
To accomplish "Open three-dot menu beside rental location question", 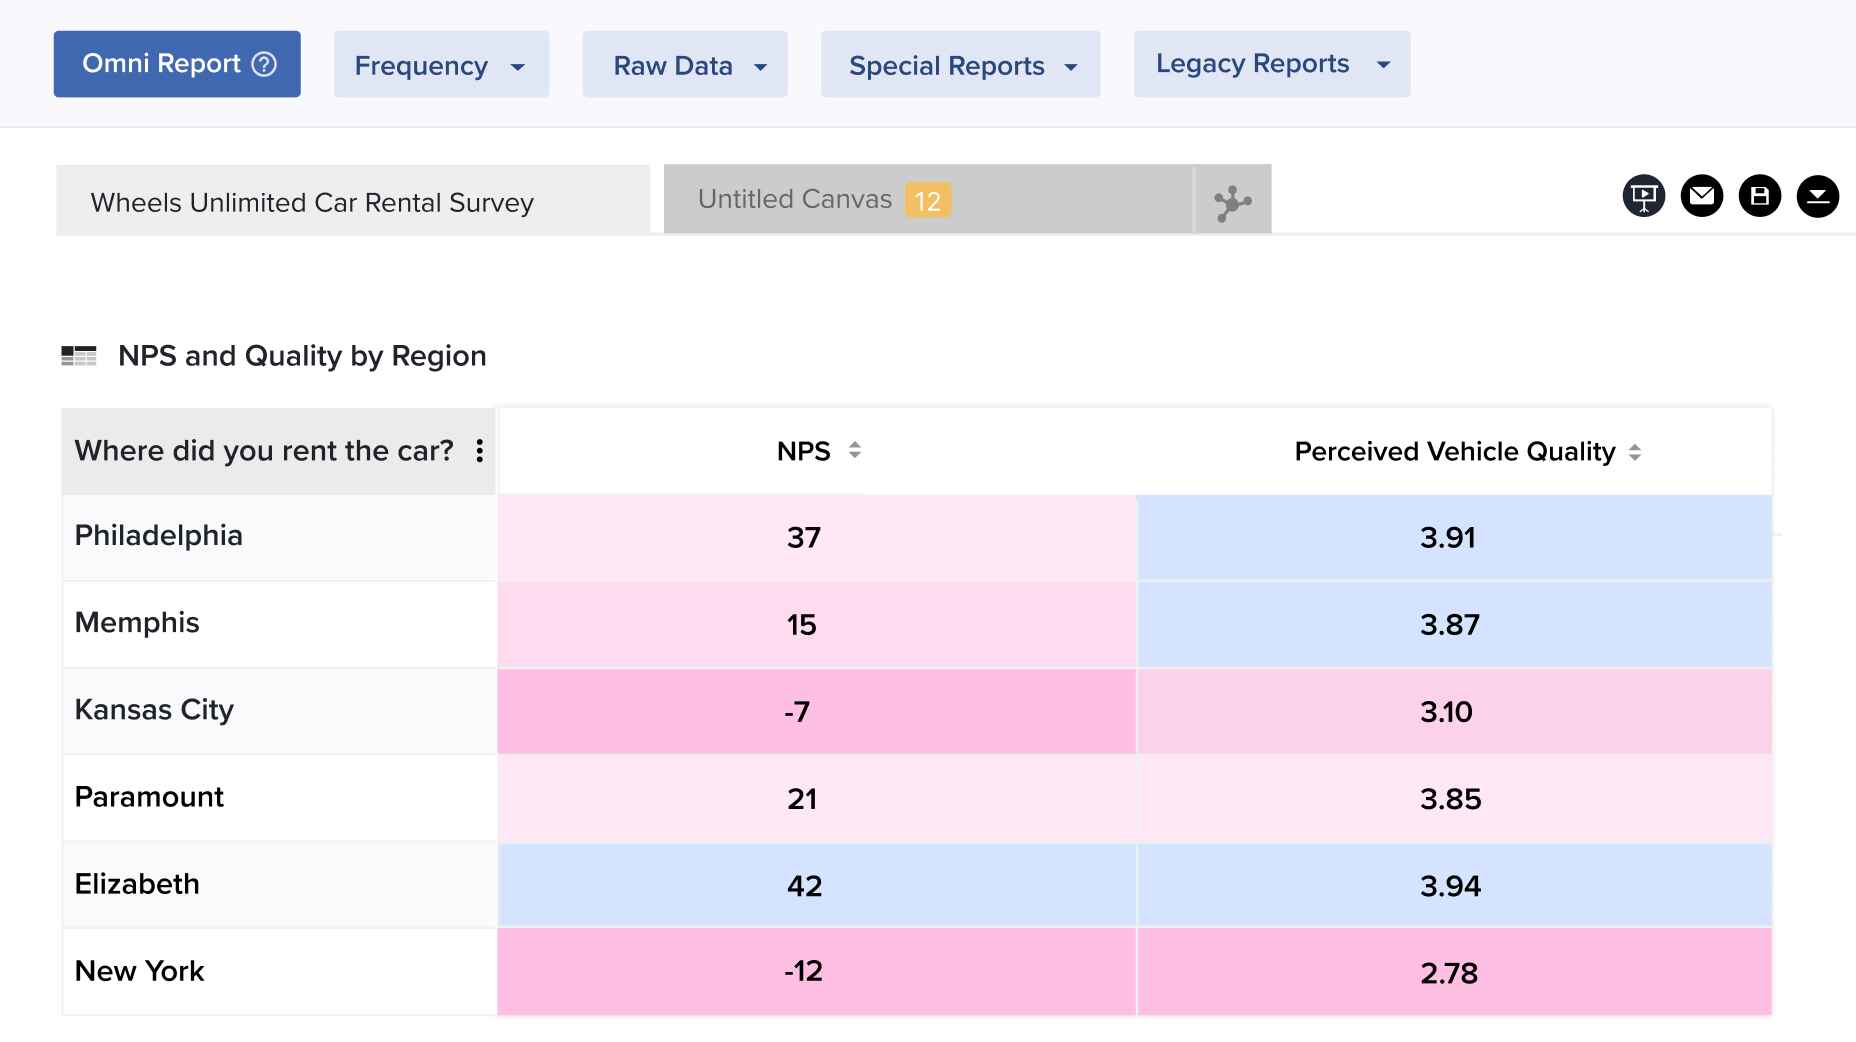I will (480, 451).
